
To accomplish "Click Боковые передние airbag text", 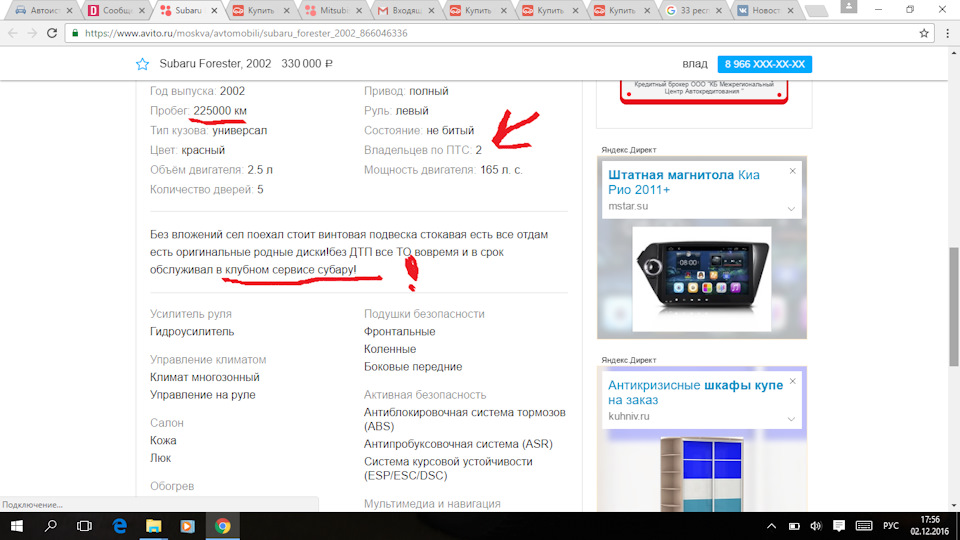I will click(413, 367).
